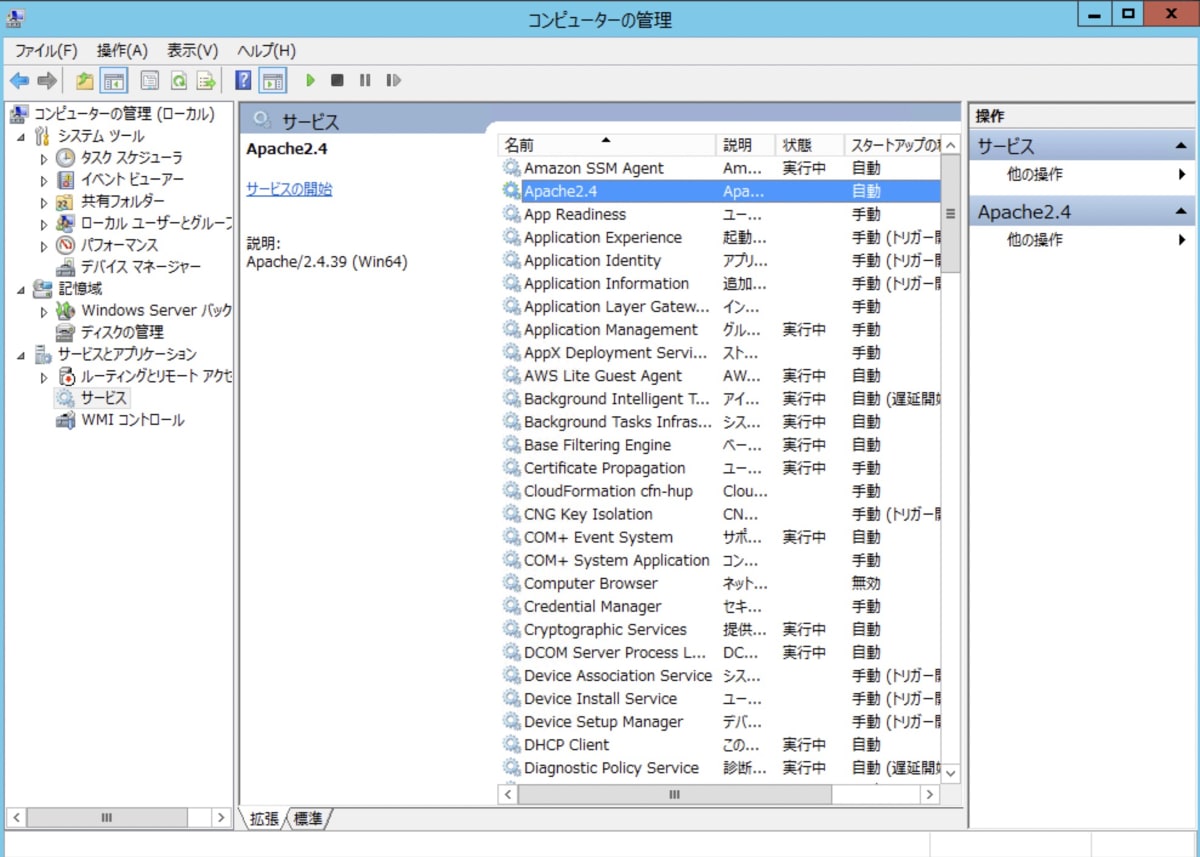Select サービス node in the tree
The height and width of the screenshot is (857, 1200).
104,399
